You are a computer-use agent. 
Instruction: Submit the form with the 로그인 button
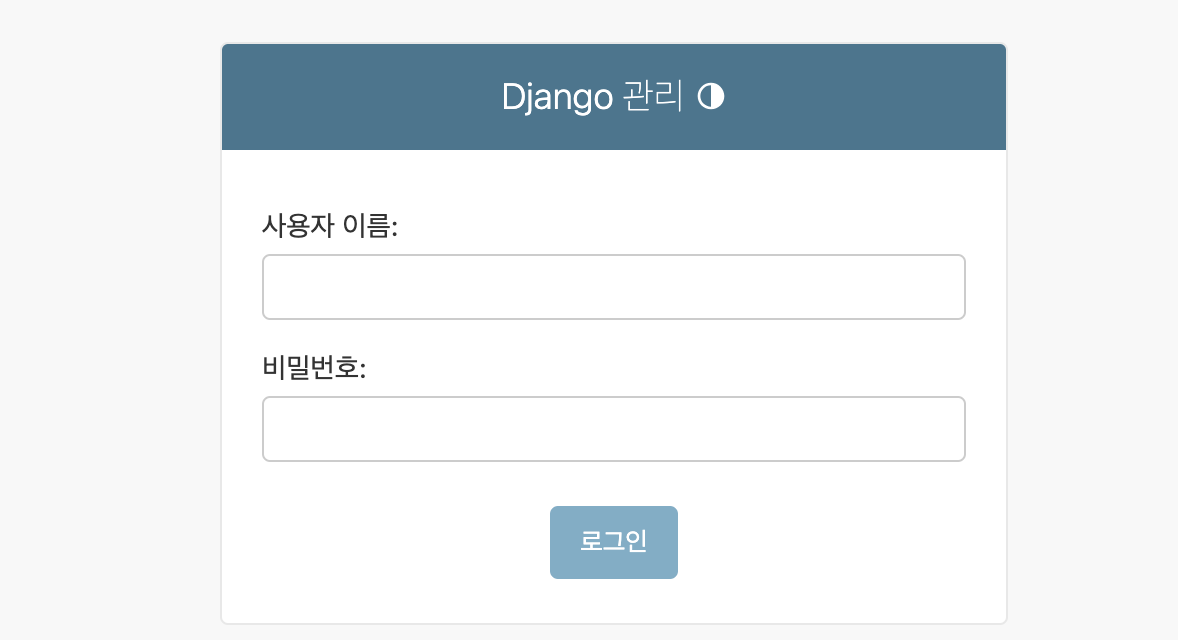coord(613,542)
